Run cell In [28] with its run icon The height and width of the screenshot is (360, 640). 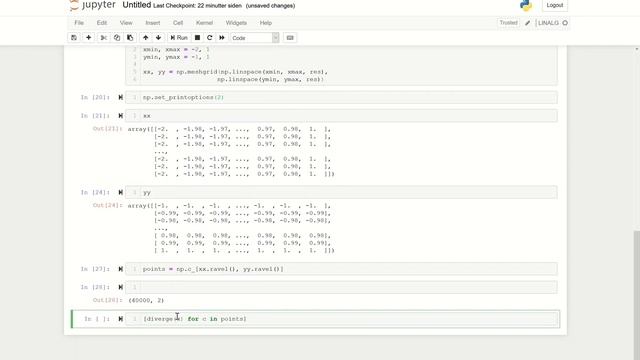tap(120, 287)
